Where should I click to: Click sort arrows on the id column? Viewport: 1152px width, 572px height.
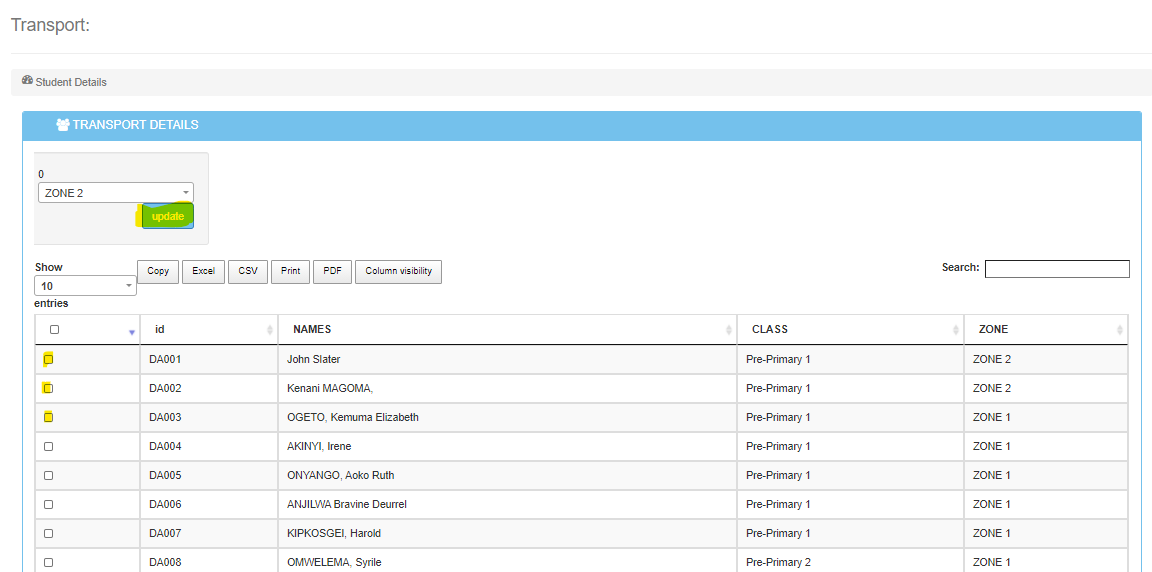(x=270, y=330)
